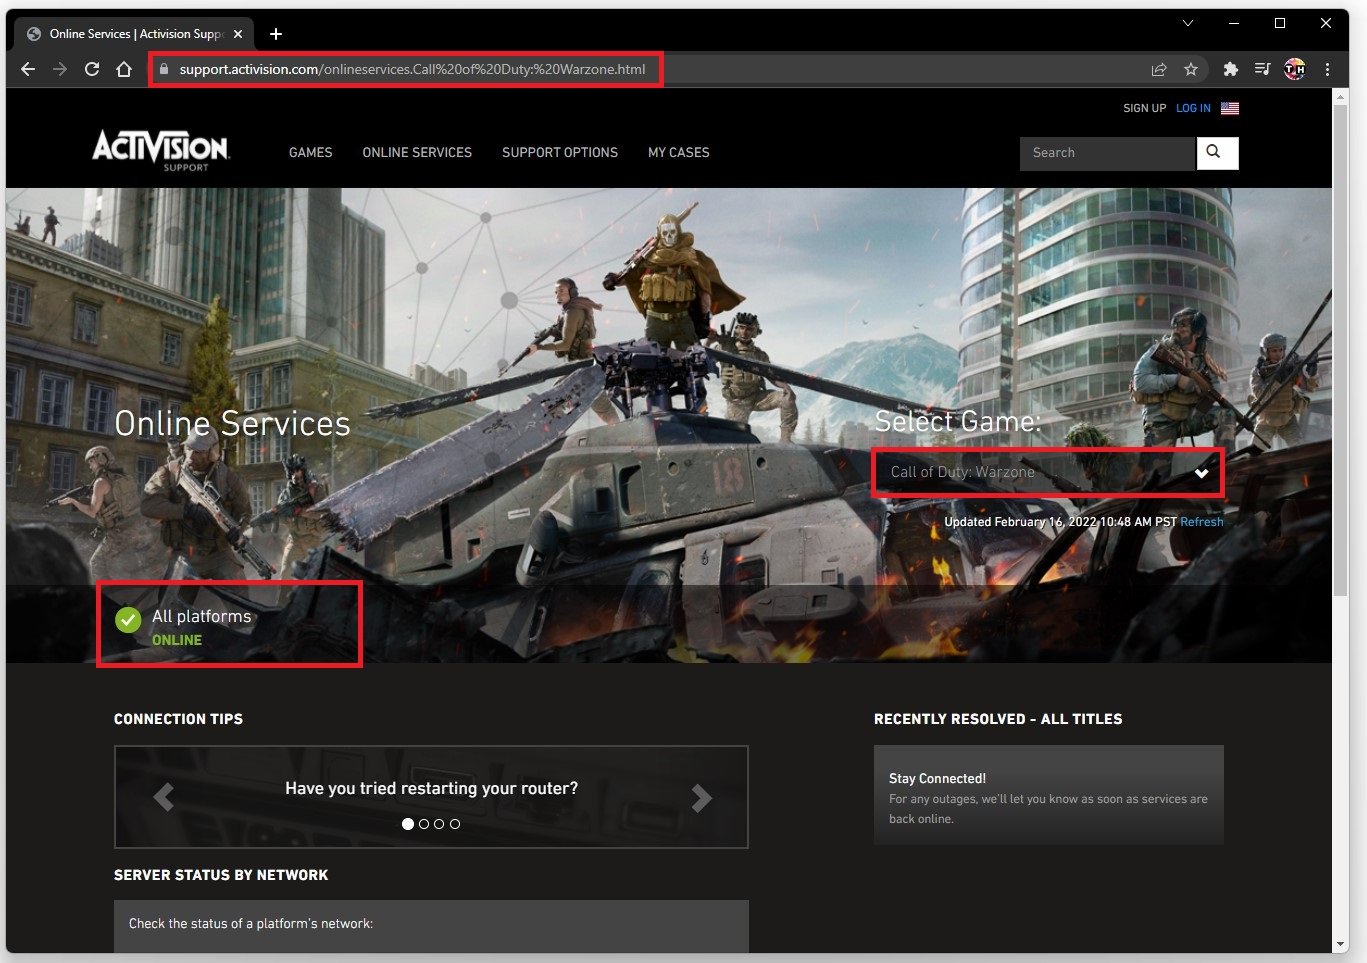Click the share page icon in address bar
Screen dimensions: 1367x963
[x=1159, y=69]
